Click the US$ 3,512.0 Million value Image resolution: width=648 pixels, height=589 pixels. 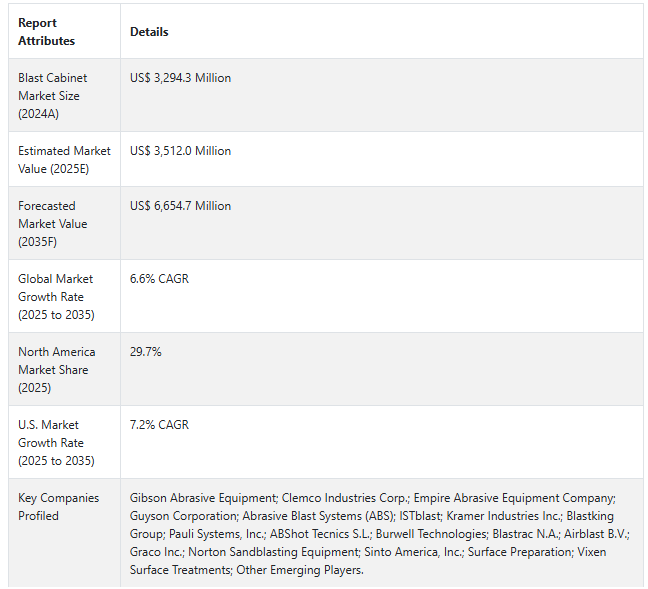coord(180,151)
